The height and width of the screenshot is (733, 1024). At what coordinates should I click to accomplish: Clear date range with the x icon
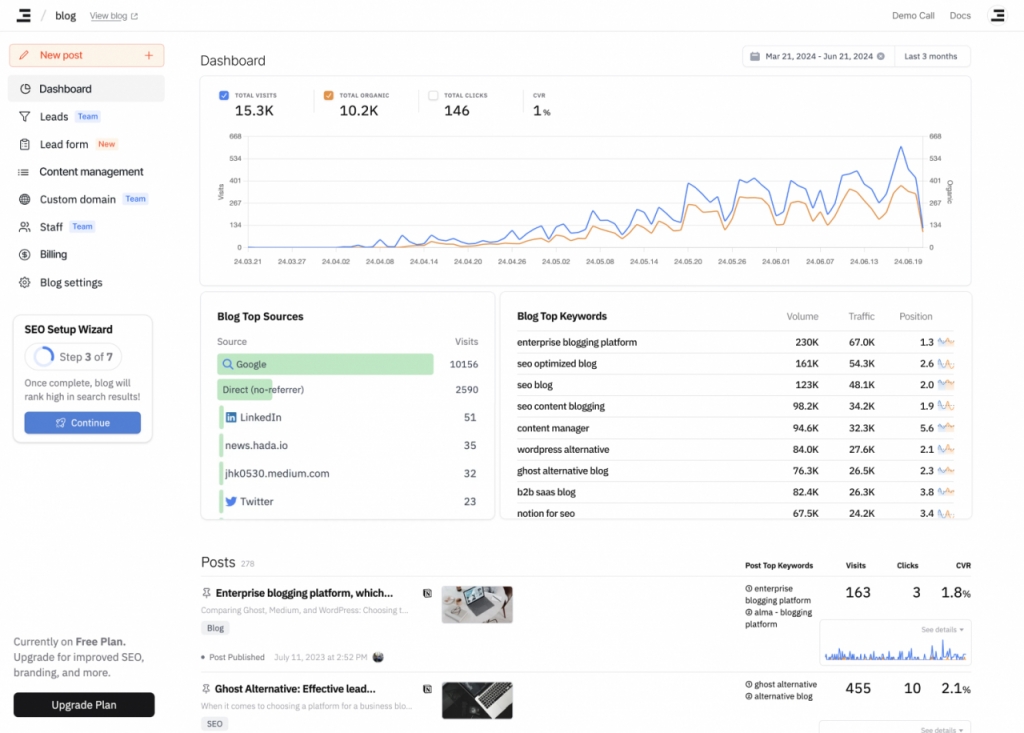(881, 57)
